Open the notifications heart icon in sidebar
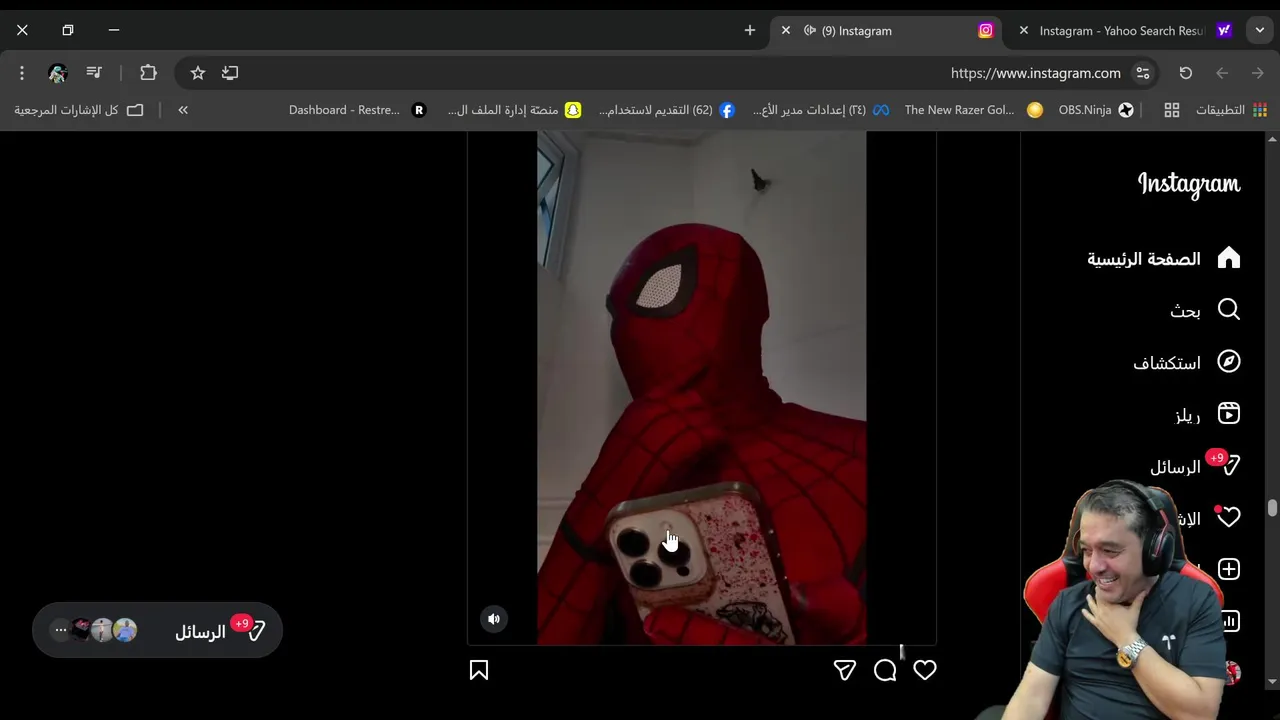This screenshot has width=1280, height=720. click(x=1229, y=517)
